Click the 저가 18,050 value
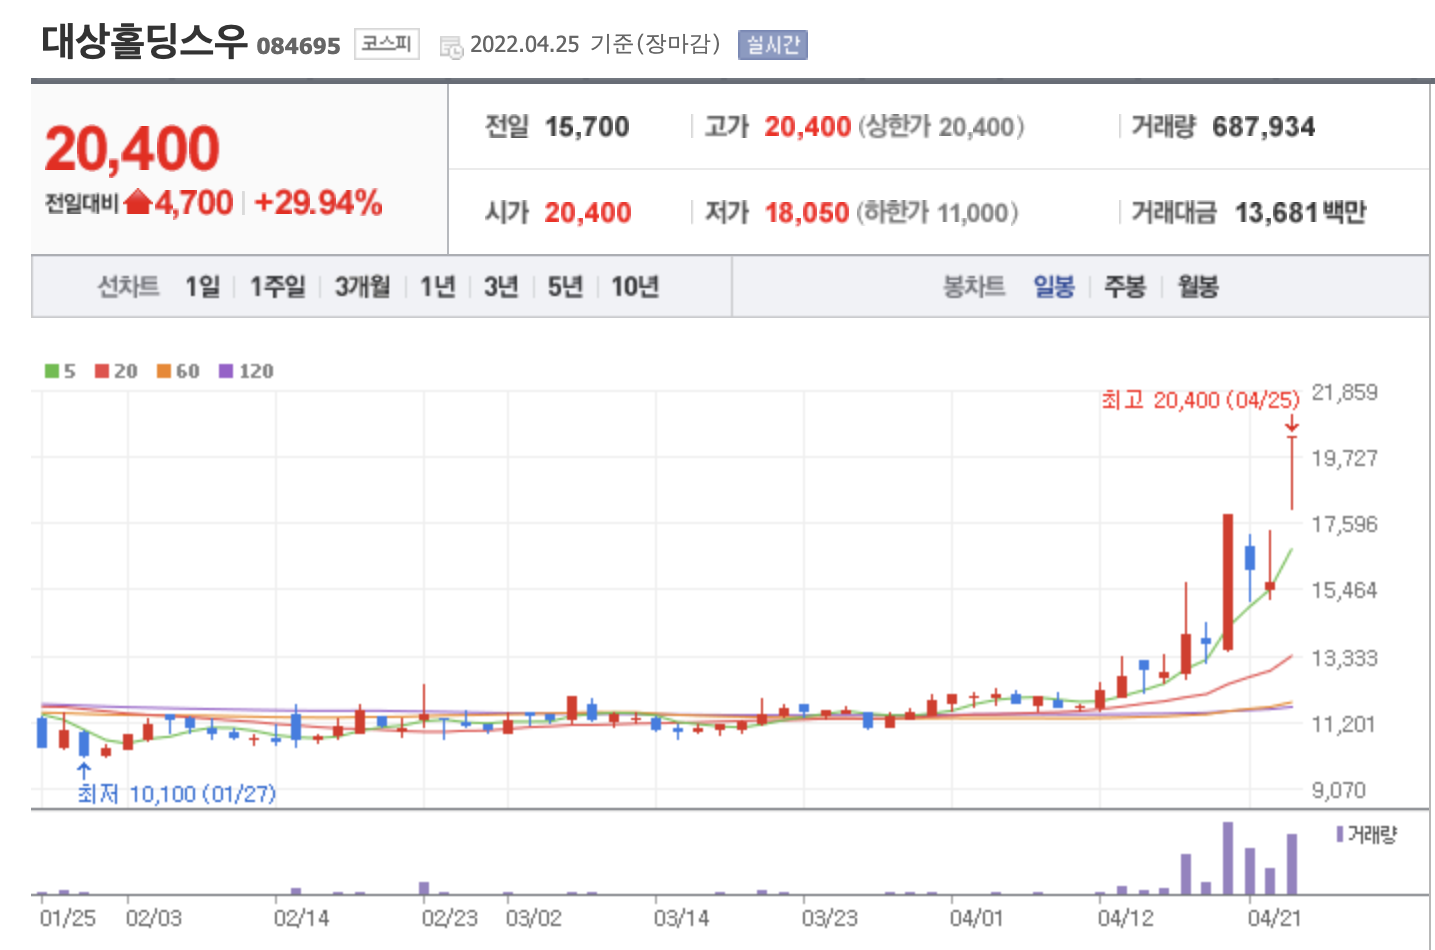 point(807,213)
